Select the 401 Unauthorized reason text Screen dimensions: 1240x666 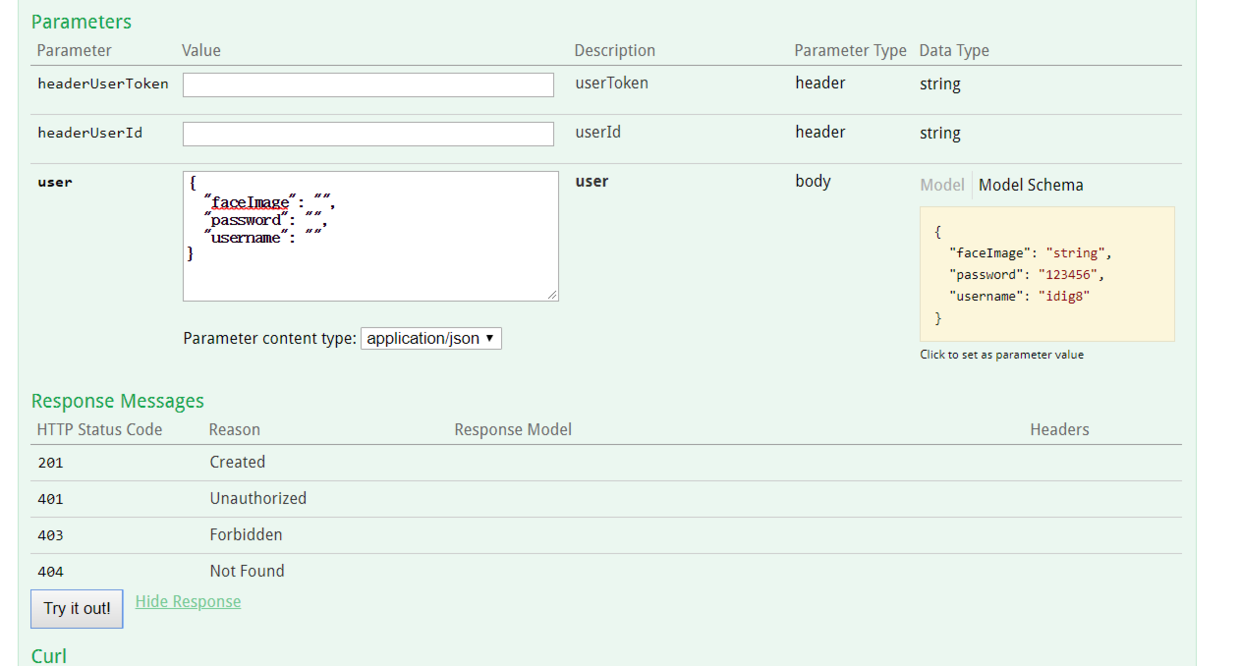(x=258, y=498)
